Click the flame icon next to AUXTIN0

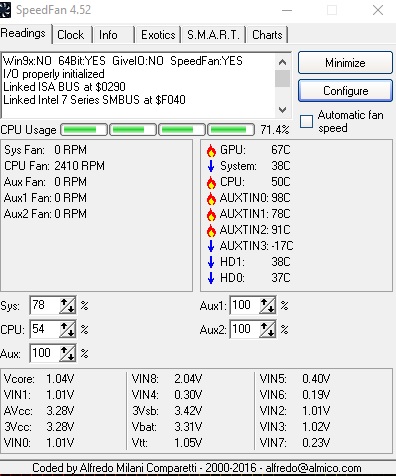pos(211,198)
